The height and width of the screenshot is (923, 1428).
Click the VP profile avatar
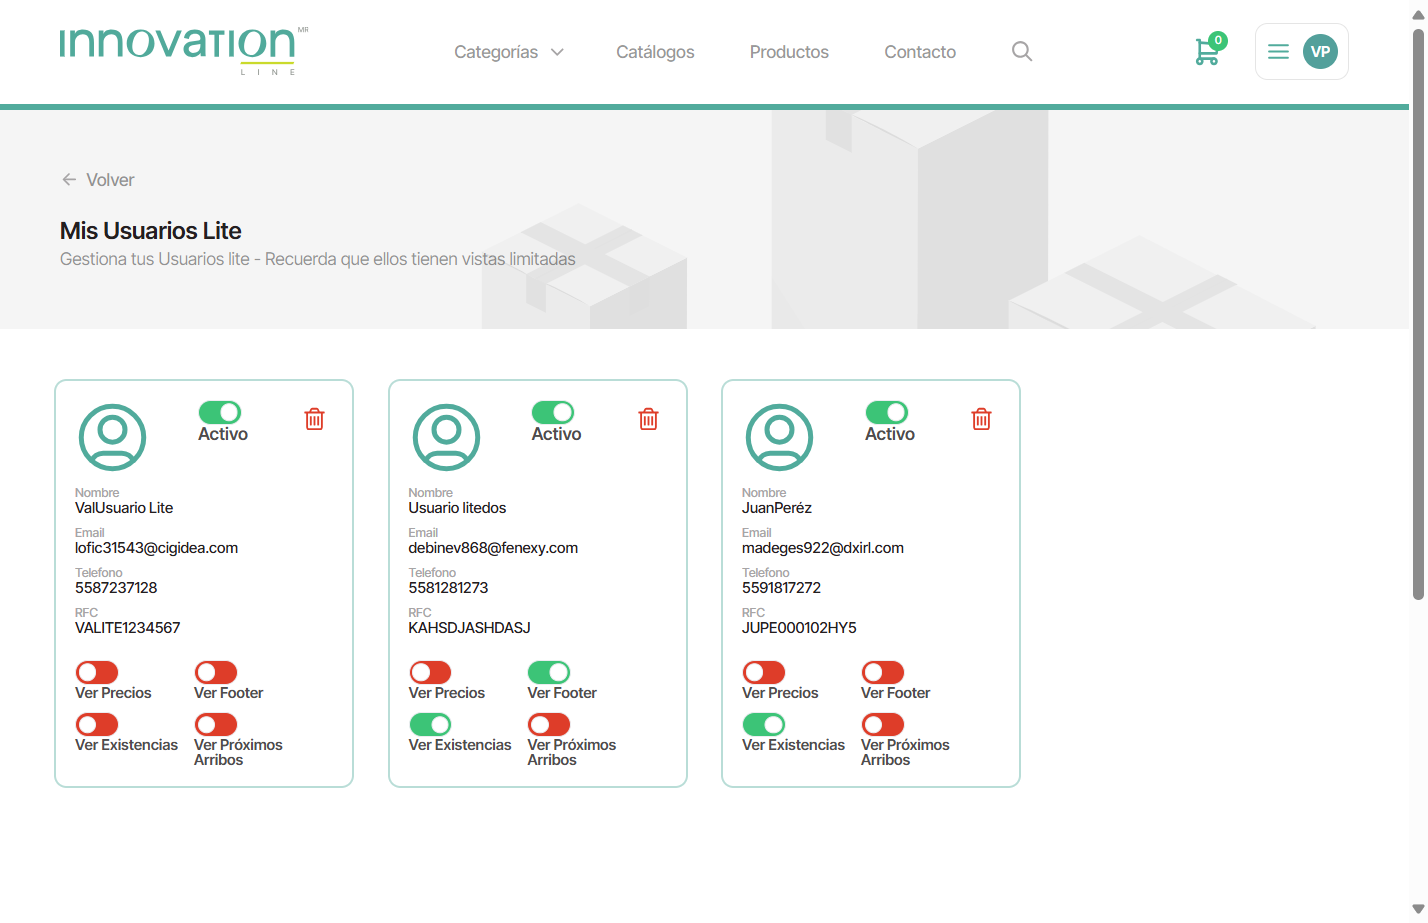pos(1320,51)
